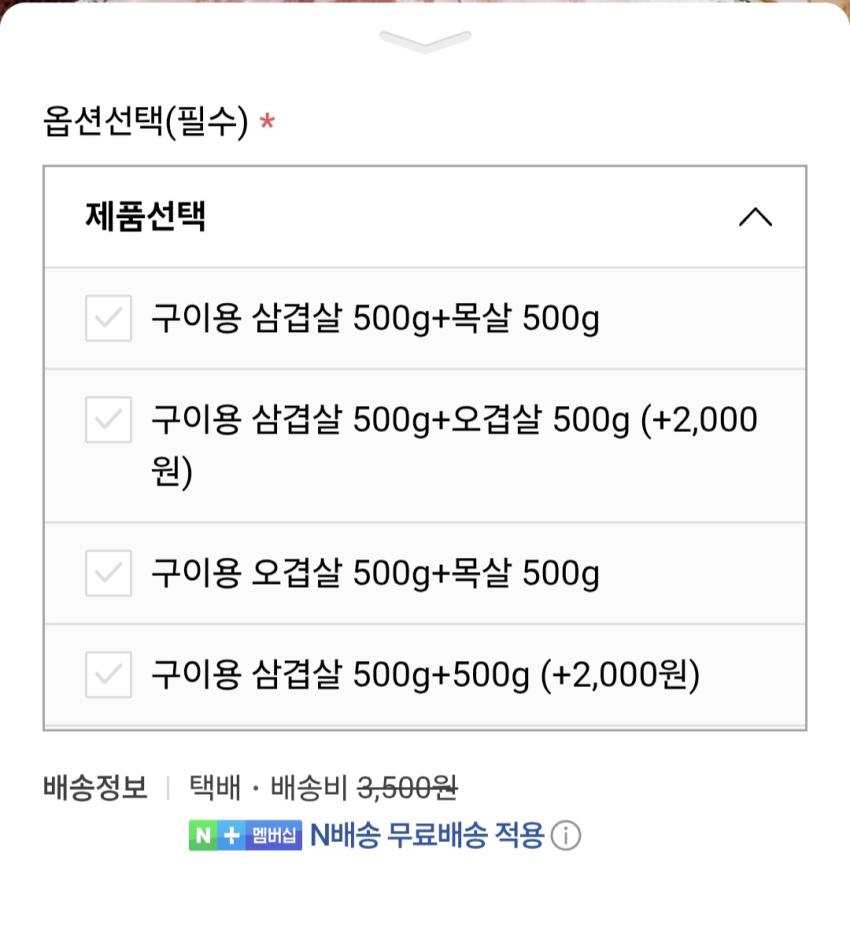The image size is (850, 927).
Task: Click the crossed-out 3,500원 shipping fee
Action: 407,788
